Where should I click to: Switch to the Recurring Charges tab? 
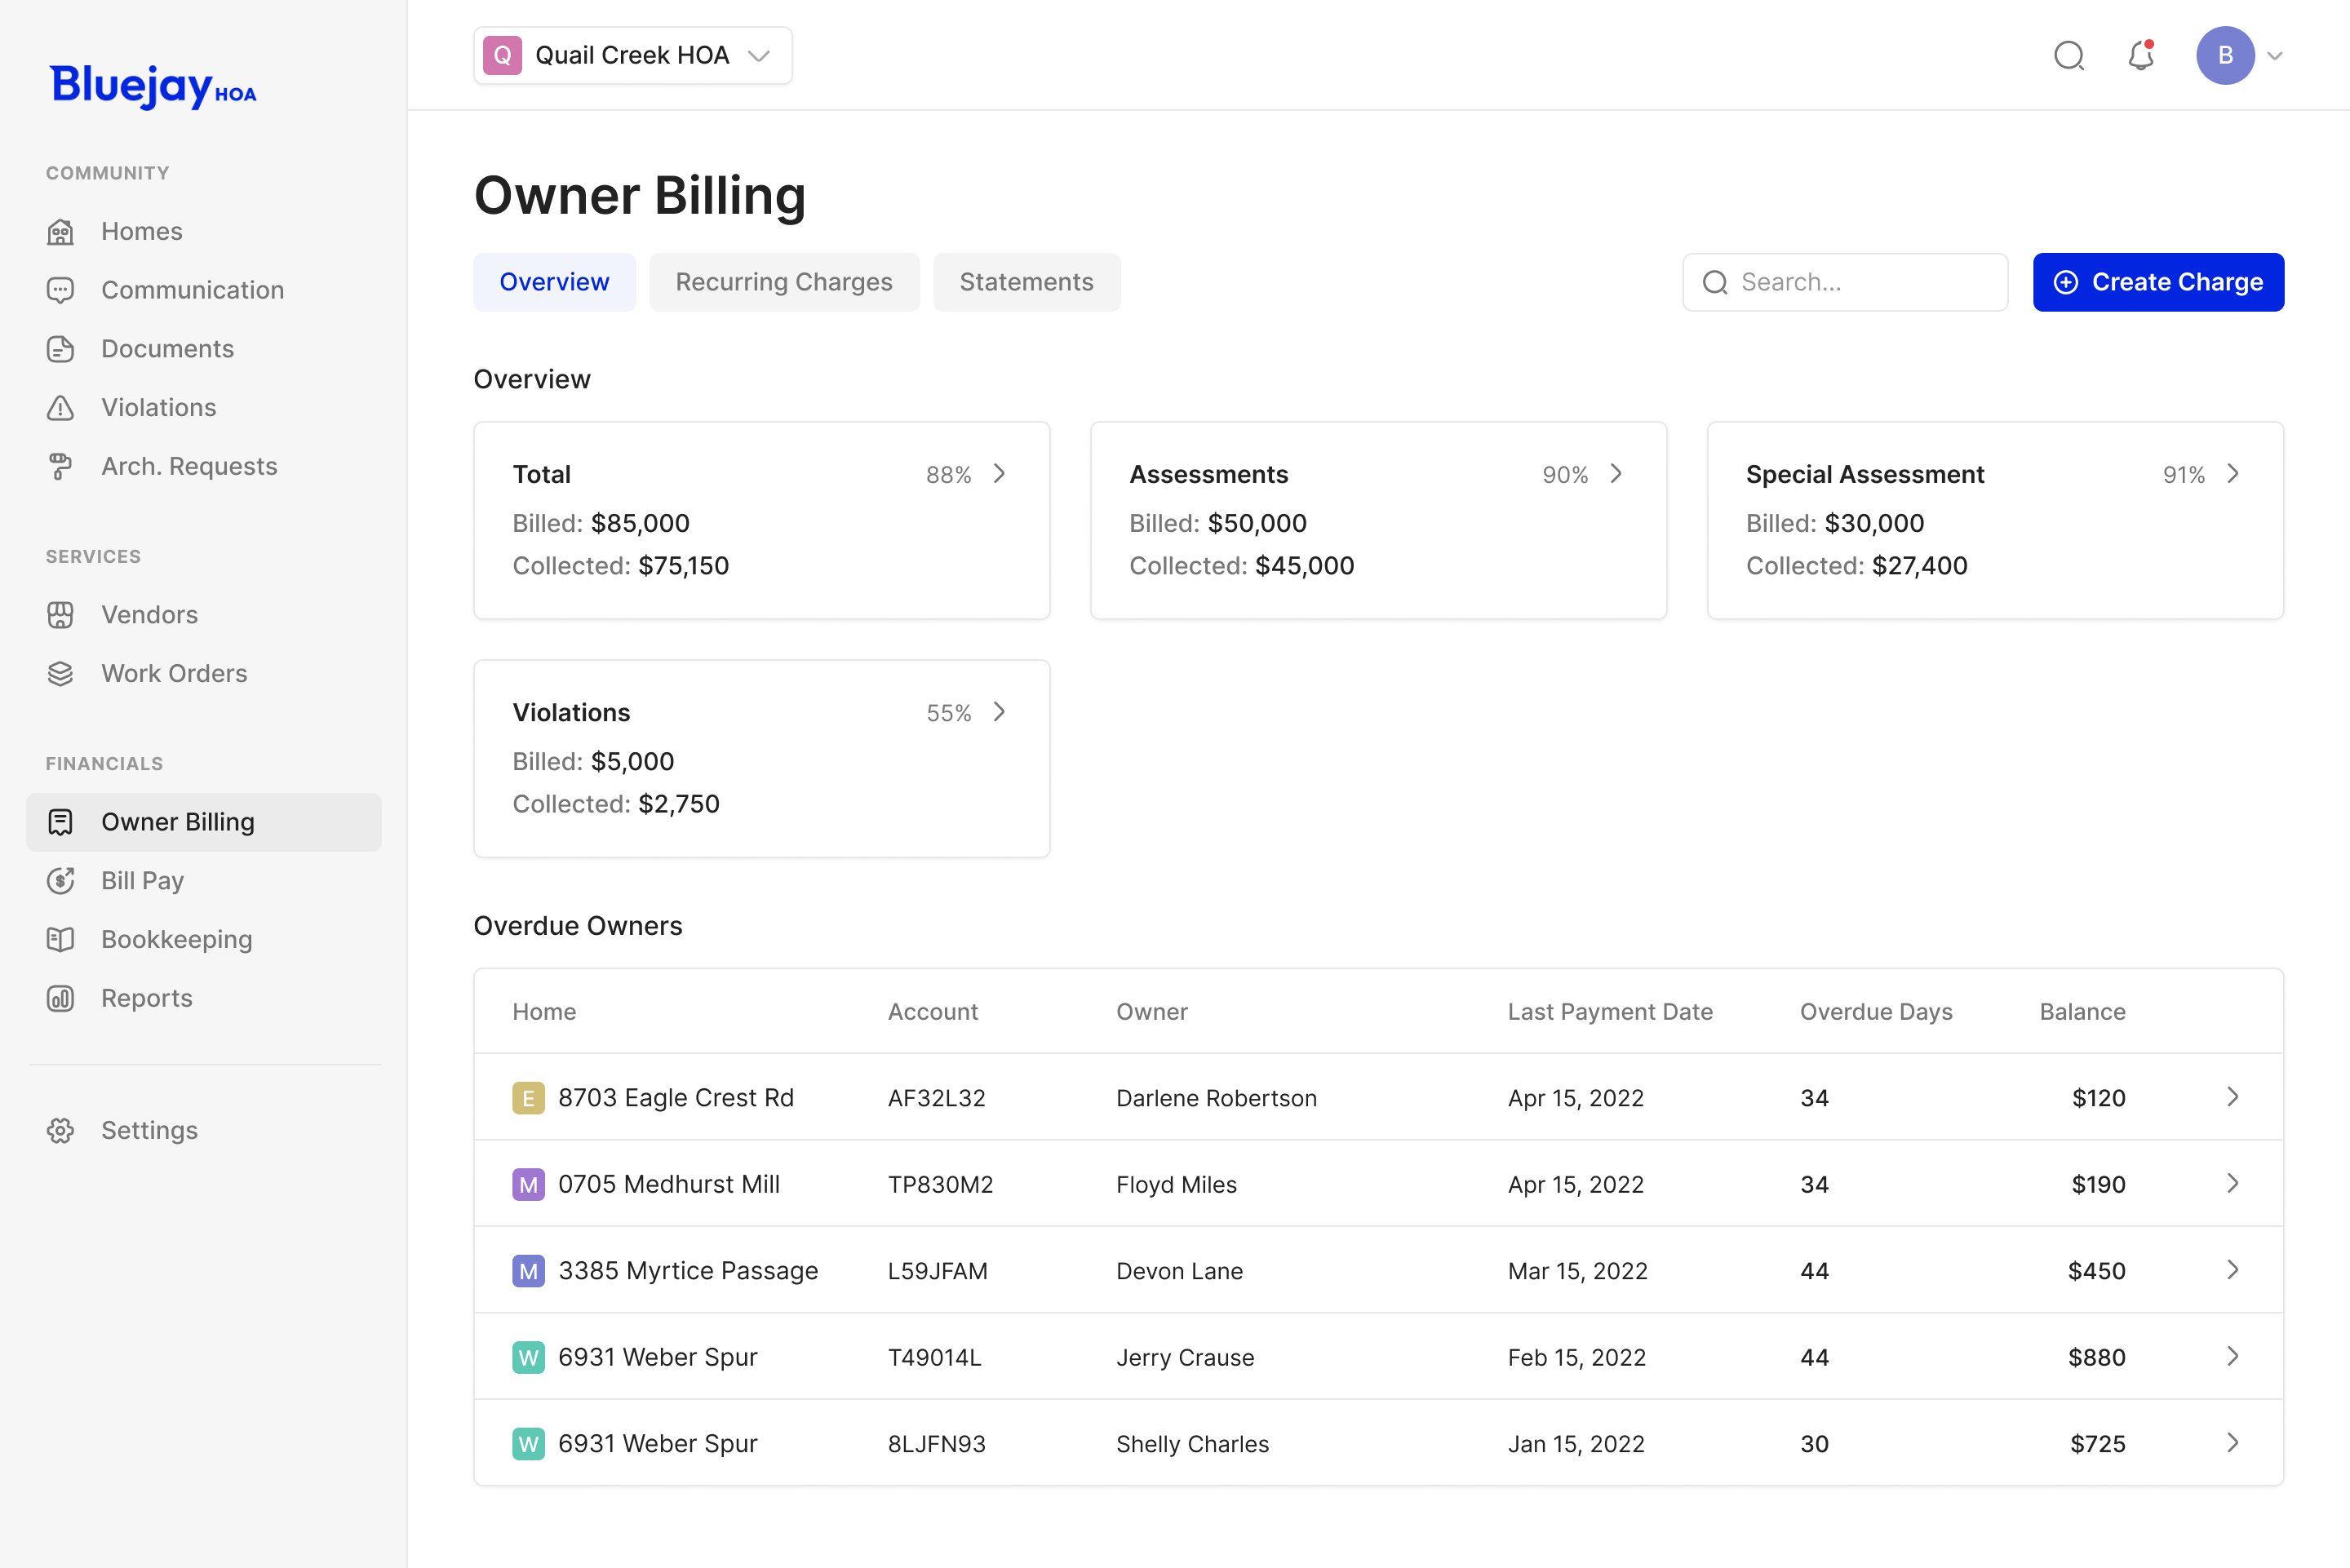[783, 282]
